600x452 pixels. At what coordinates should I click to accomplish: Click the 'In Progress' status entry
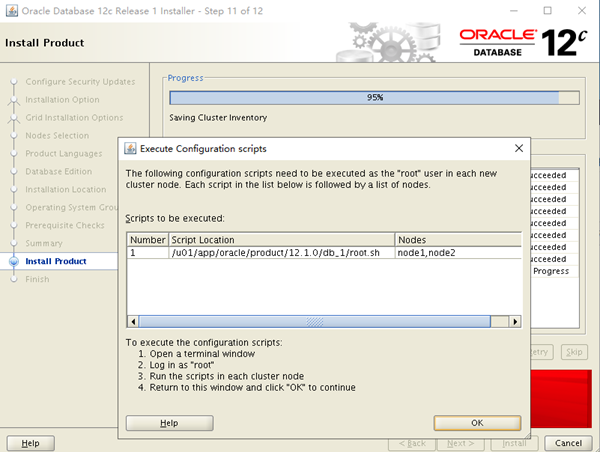coord(551,271)
